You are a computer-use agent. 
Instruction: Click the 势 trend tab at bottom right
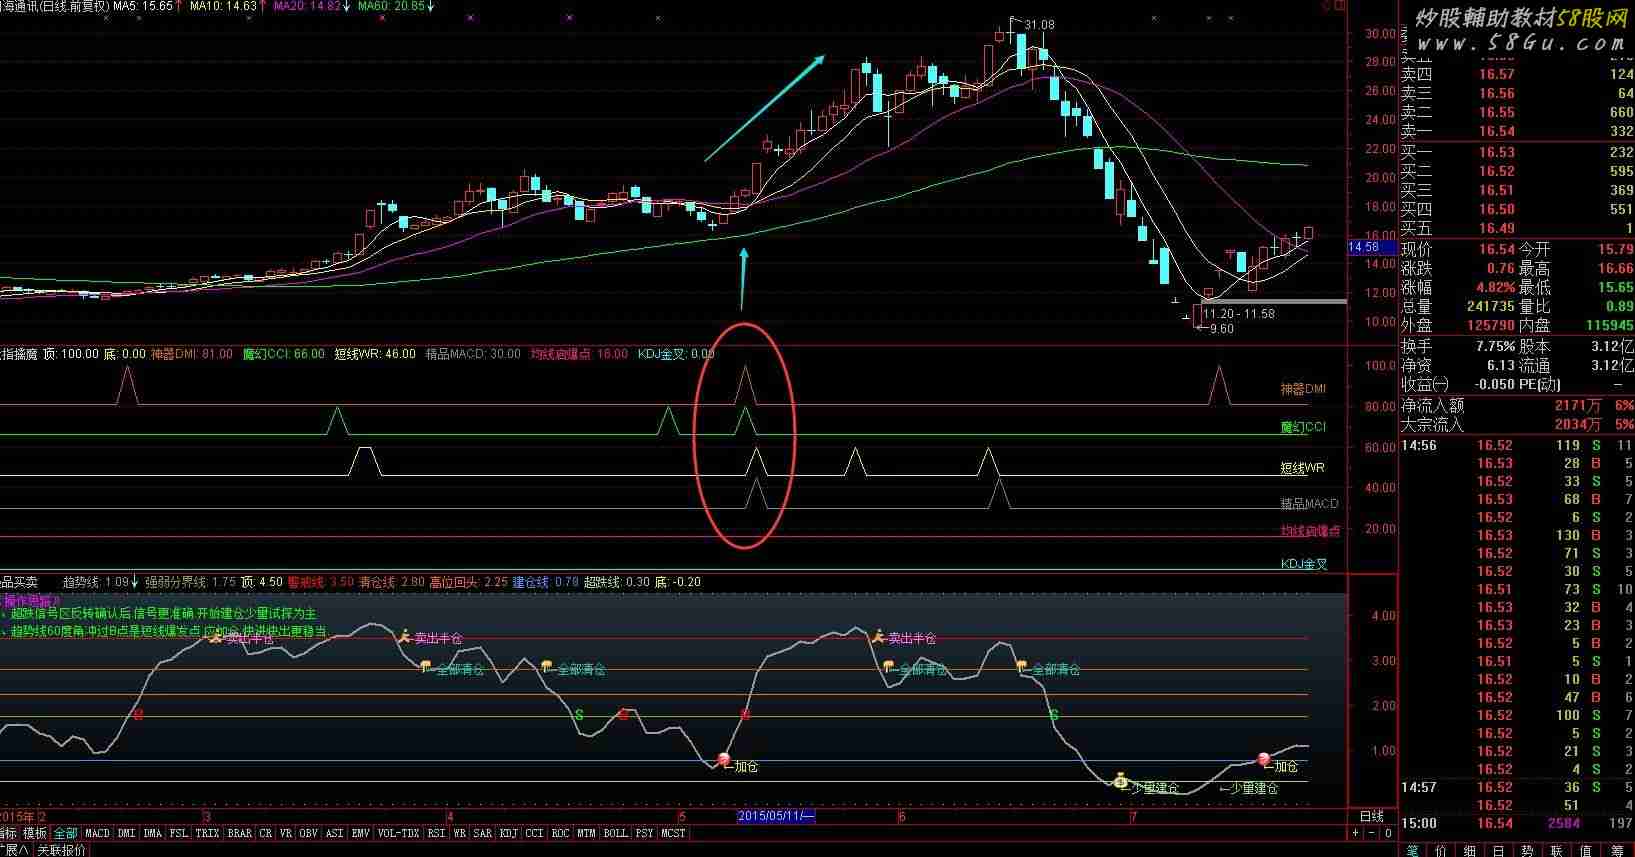[1528, 850]
